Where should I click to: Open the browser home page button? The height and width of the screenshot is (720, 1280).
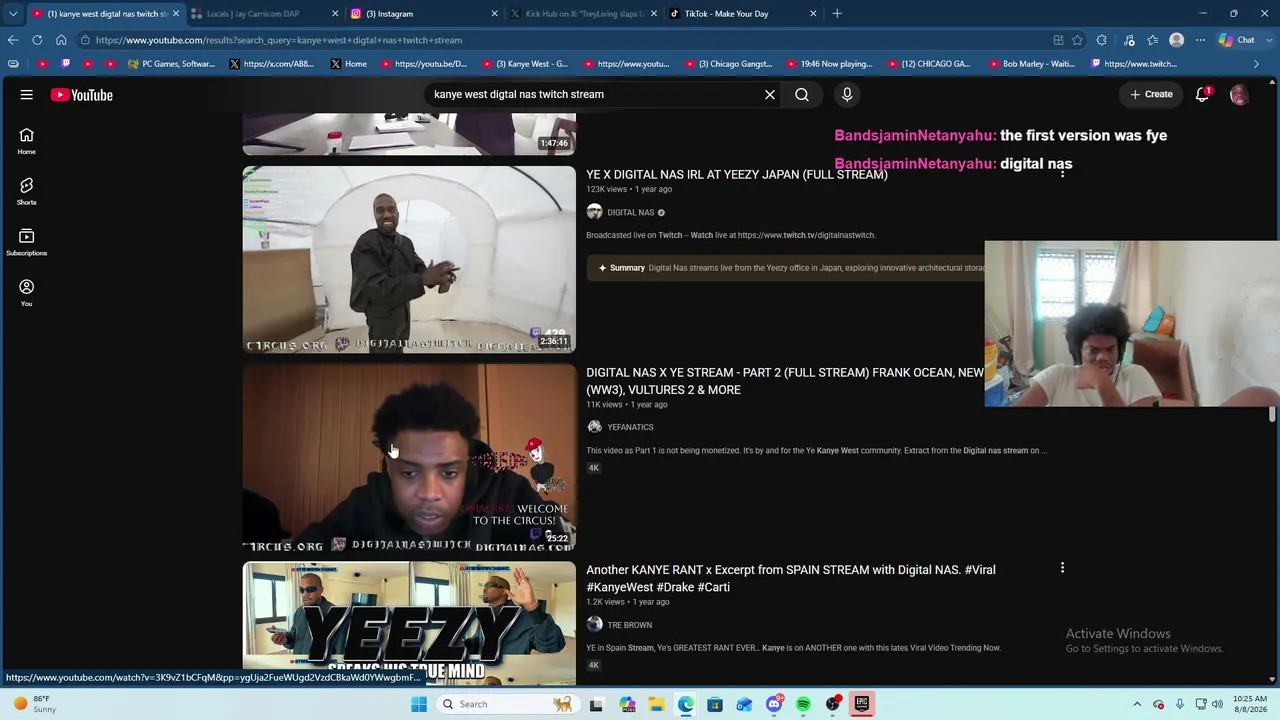[x=61, y=40]
